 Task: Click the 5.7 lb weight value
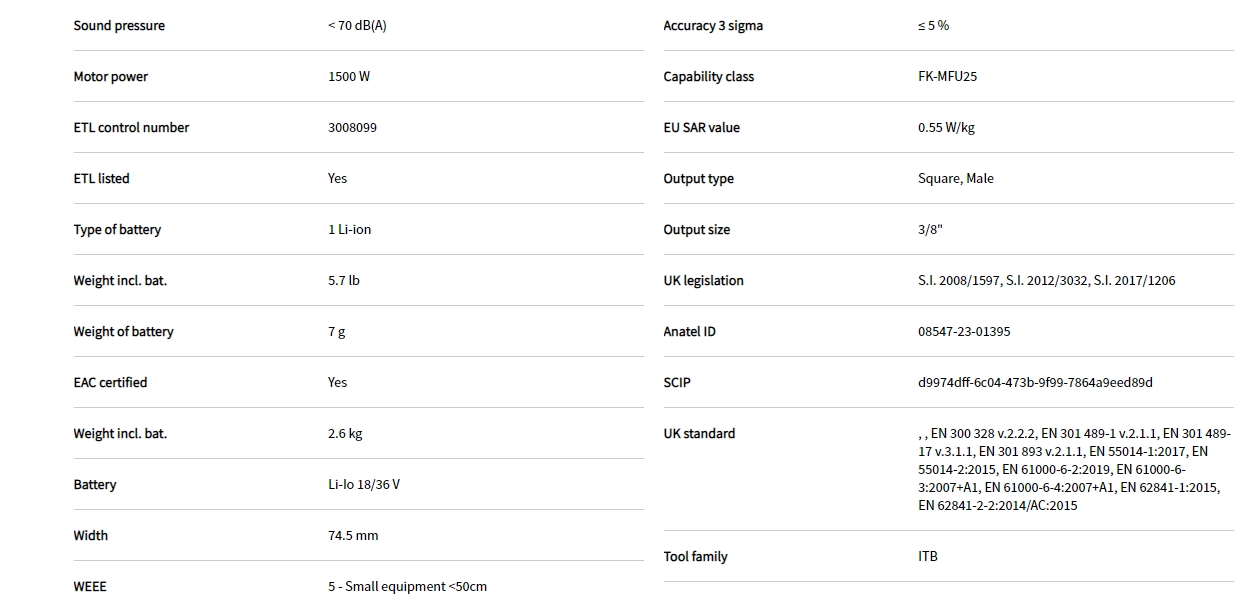pos(343,281)
